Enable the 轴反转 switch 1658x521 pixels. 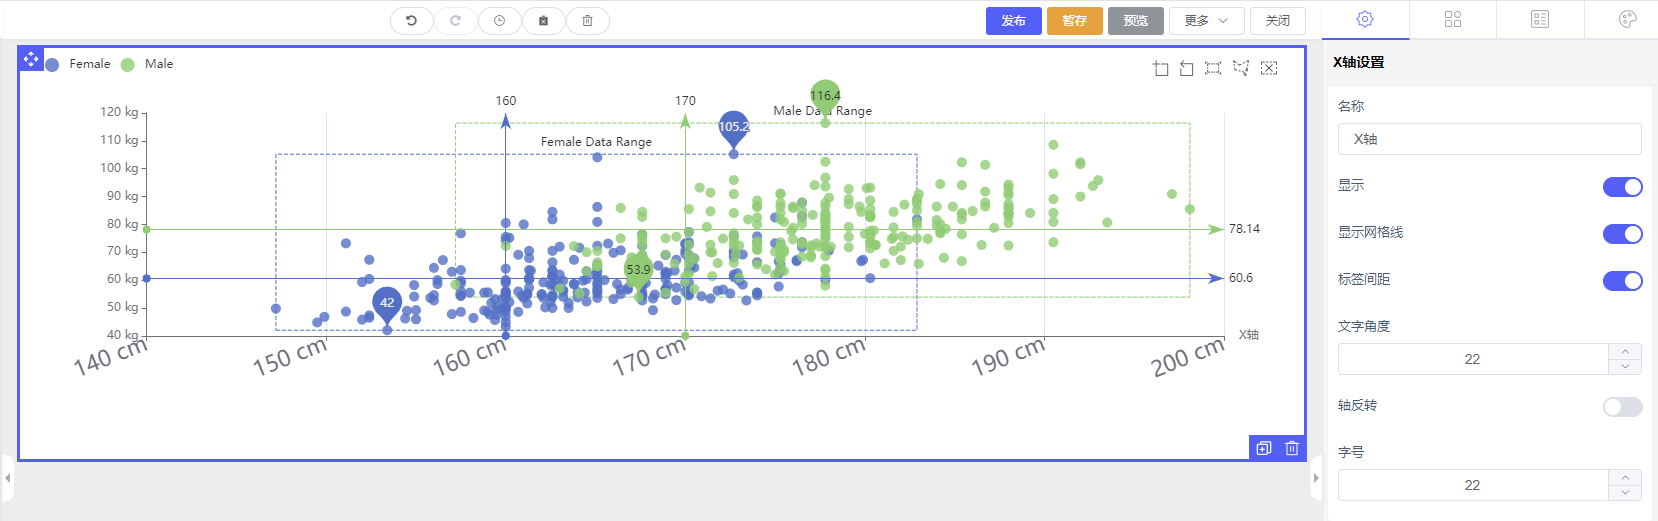coord(1622,407)
